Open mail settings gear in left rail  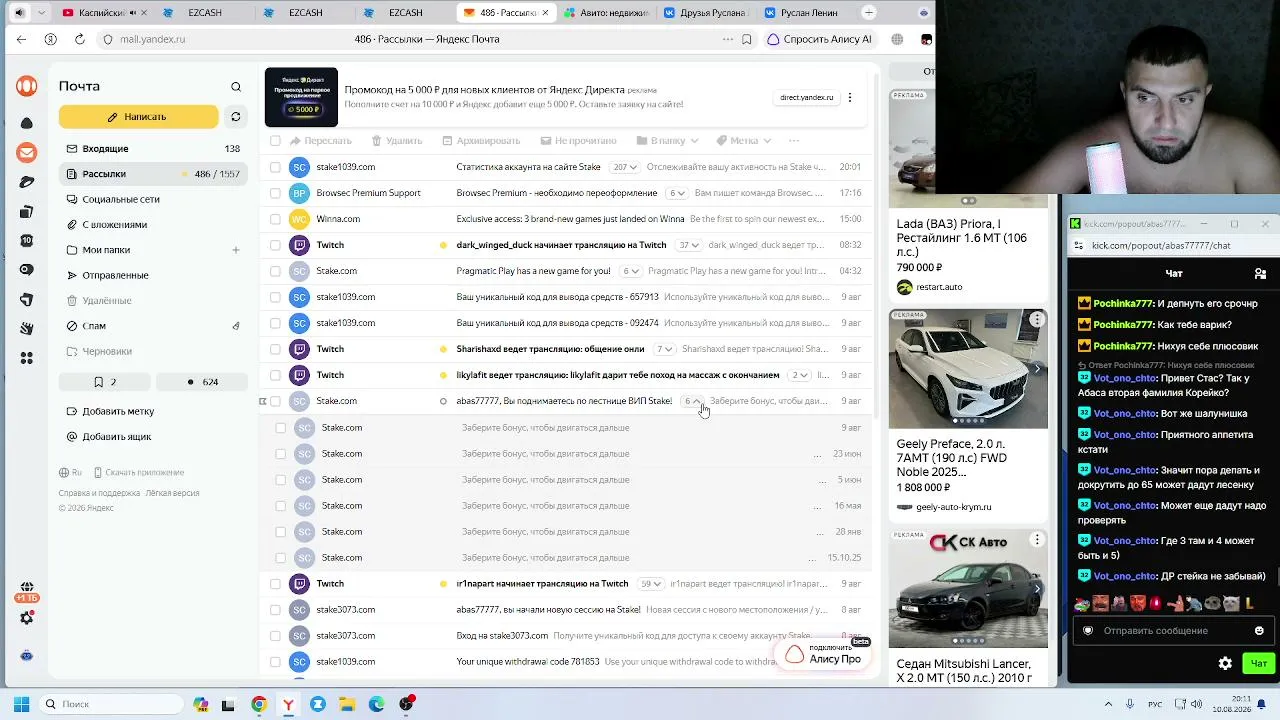point(27,618)
